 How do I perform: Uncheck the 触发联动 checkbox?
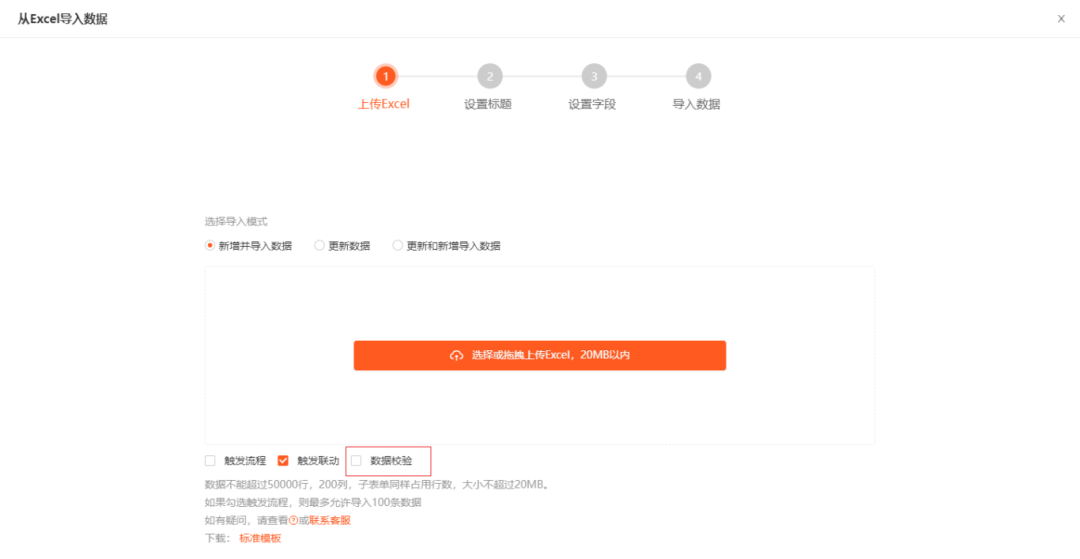283,461
